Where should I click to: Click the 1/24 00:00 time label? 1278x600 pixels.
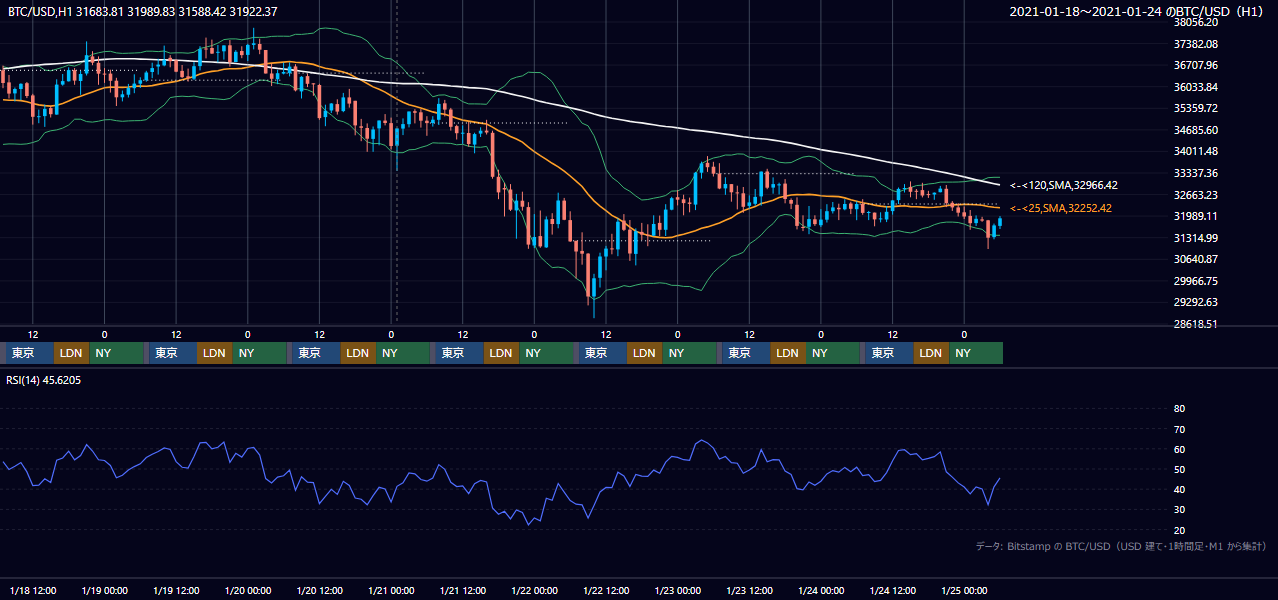click(821, 590)
